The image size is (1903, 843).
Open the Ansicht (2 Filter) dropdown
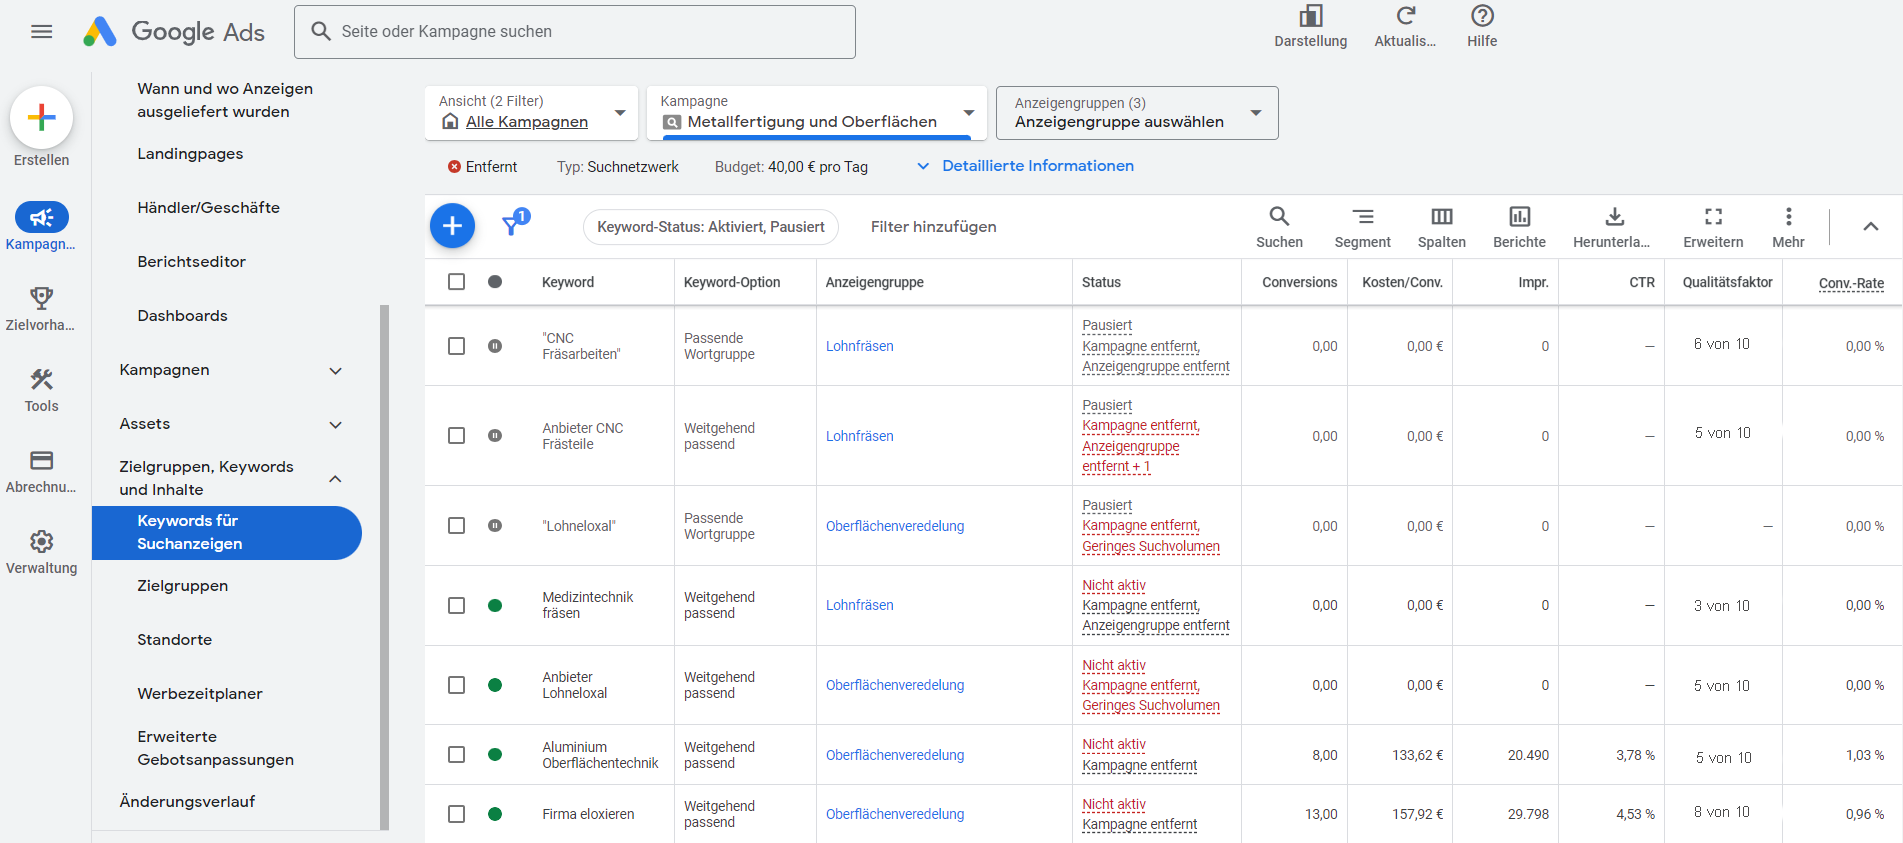532,112
